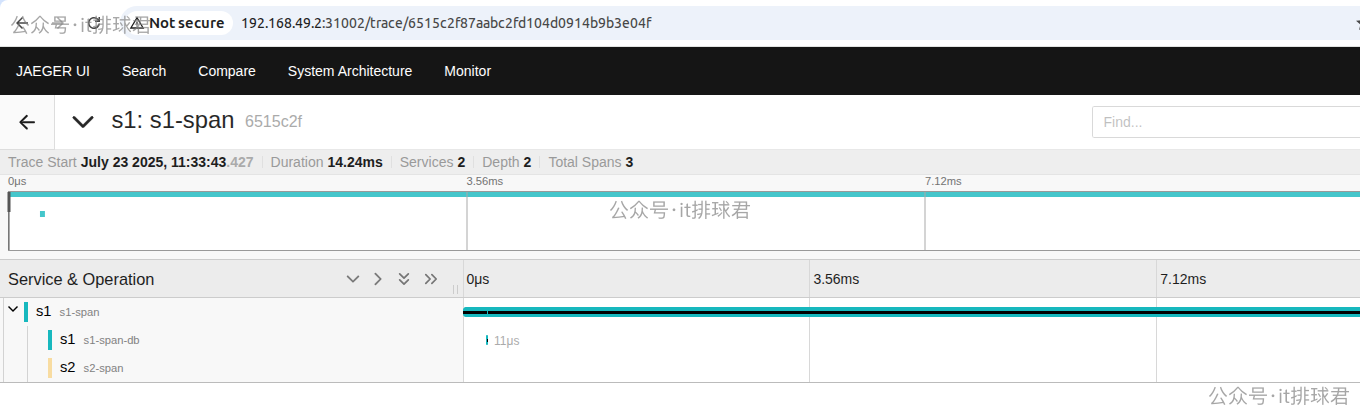This screenshot has width=1360, height=411.
Task: Open the Search menu item
Action: pos(144,71)
